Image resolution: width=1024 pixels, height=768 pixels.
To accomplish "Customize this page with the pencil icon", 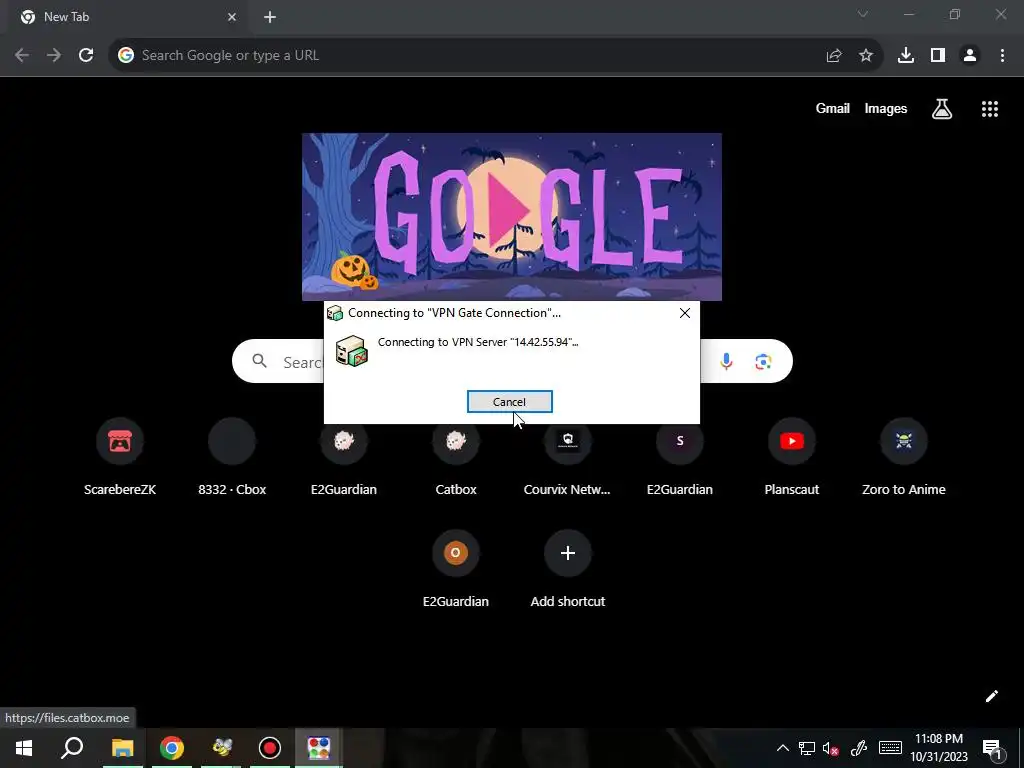I will point(991,696).
